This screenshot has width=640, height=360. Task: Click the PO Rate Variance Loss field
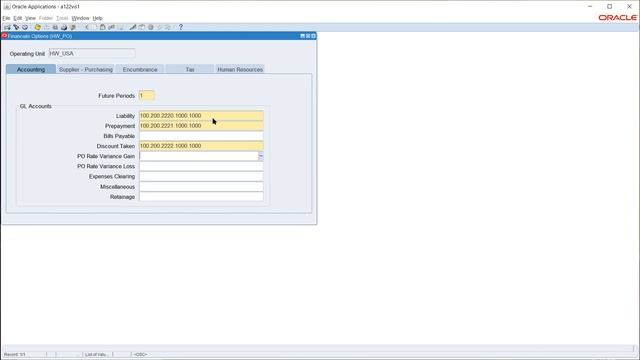201,166
